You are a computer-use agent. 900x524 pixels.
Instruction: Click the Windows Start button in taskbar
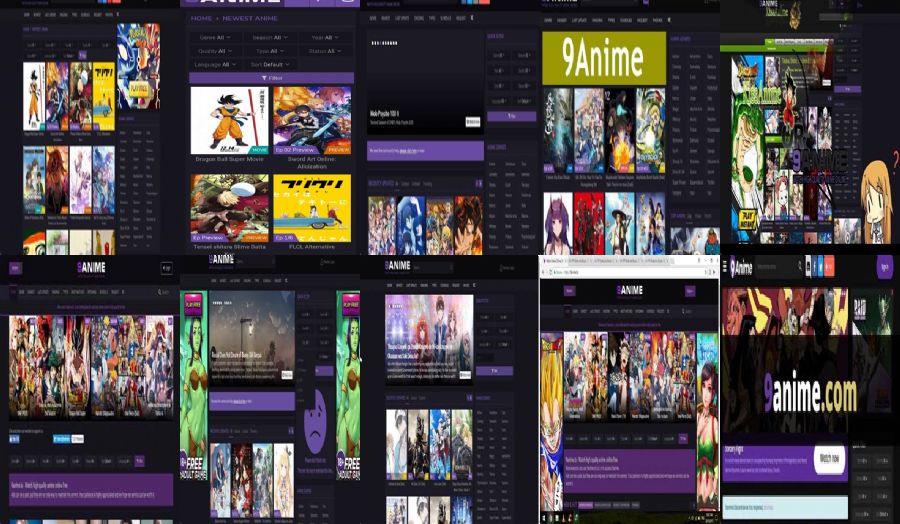point(545,518)
